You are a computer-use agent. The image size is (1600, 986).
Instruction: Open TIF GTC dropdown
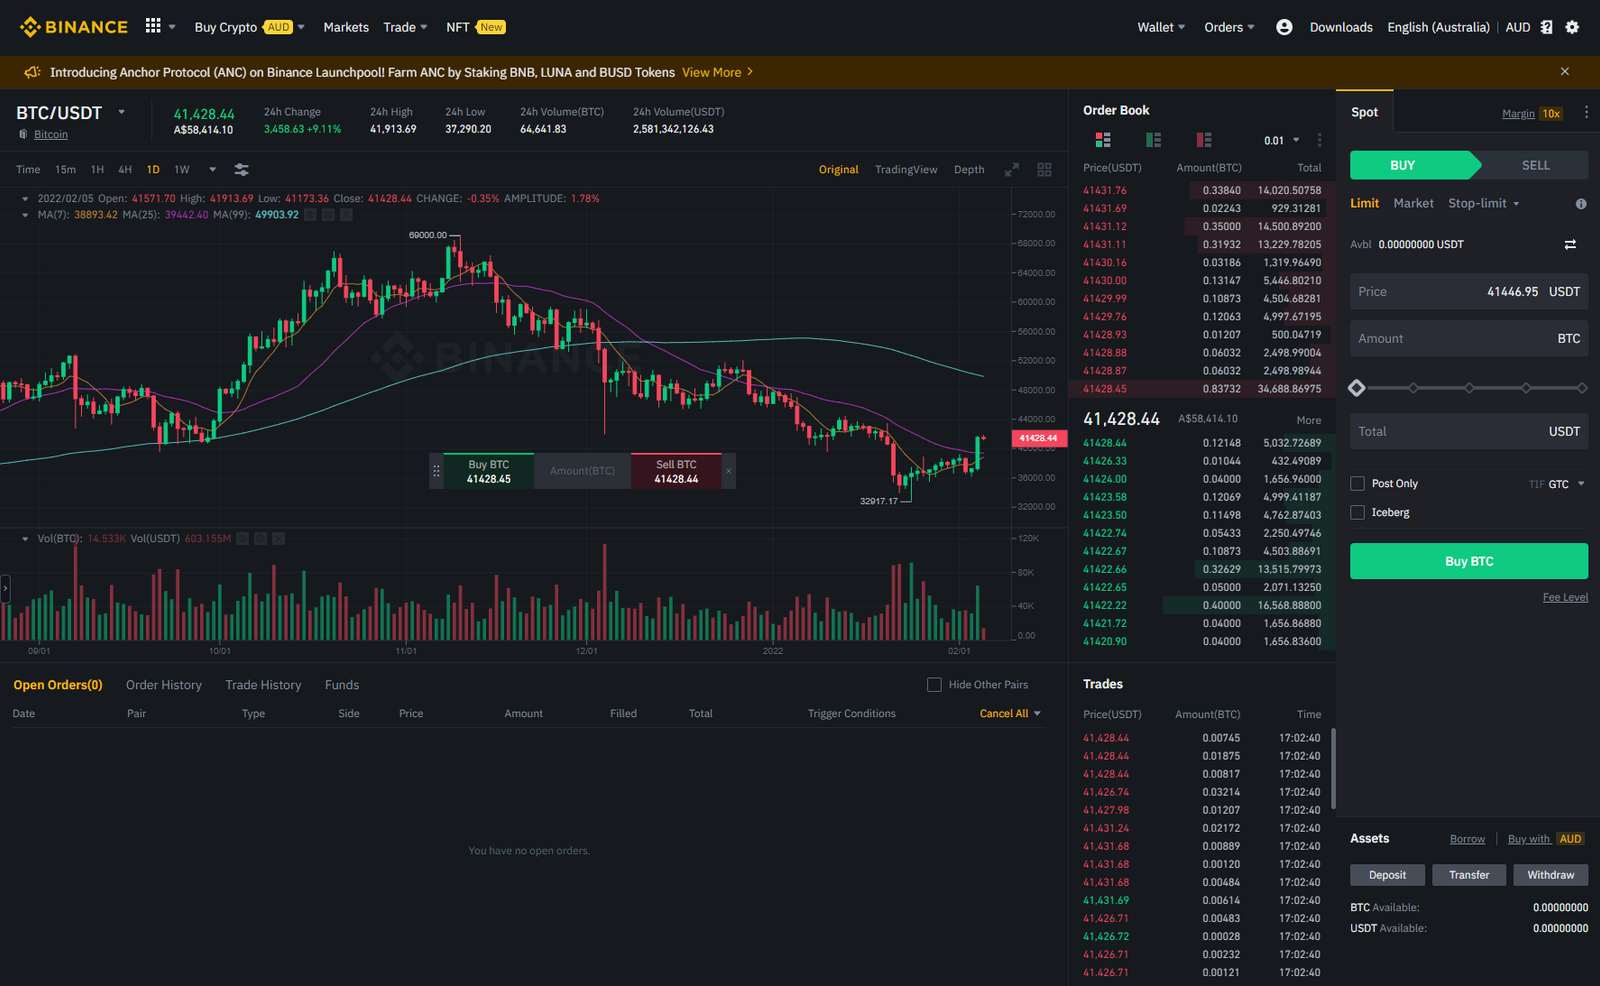[1557, 485]
